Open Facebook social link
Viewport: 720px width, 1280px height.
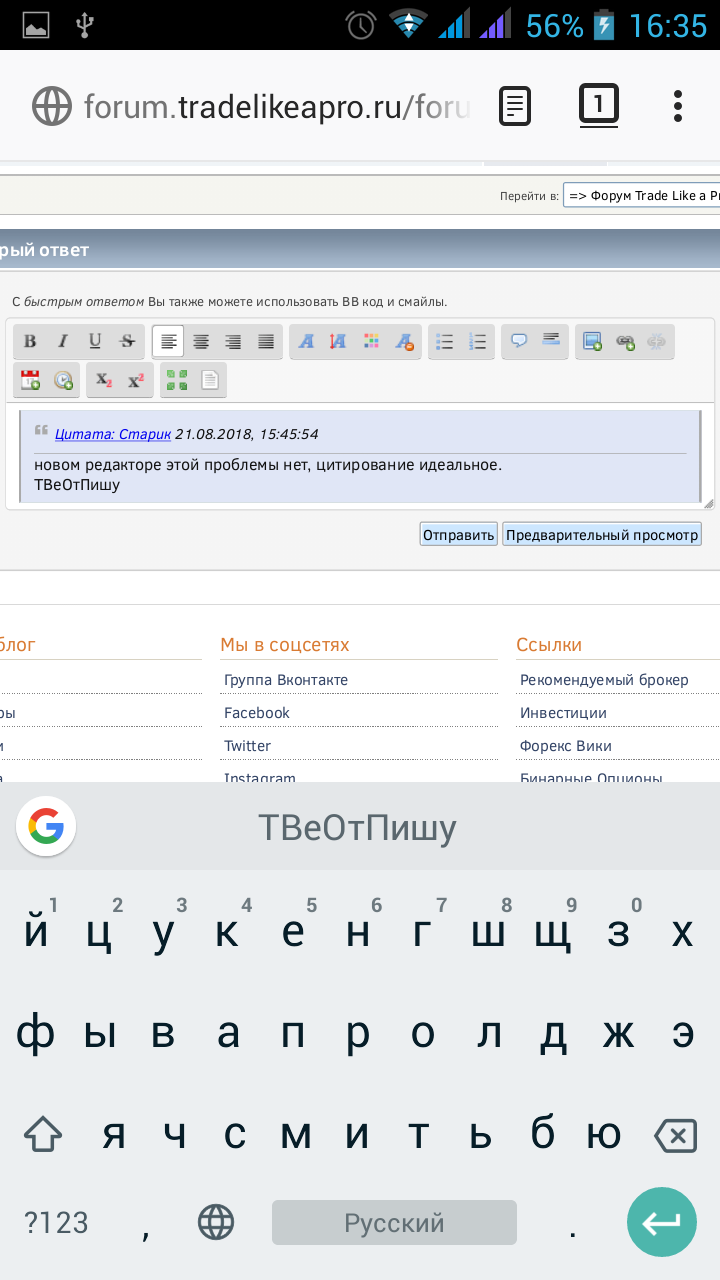[x=257, y=713]
